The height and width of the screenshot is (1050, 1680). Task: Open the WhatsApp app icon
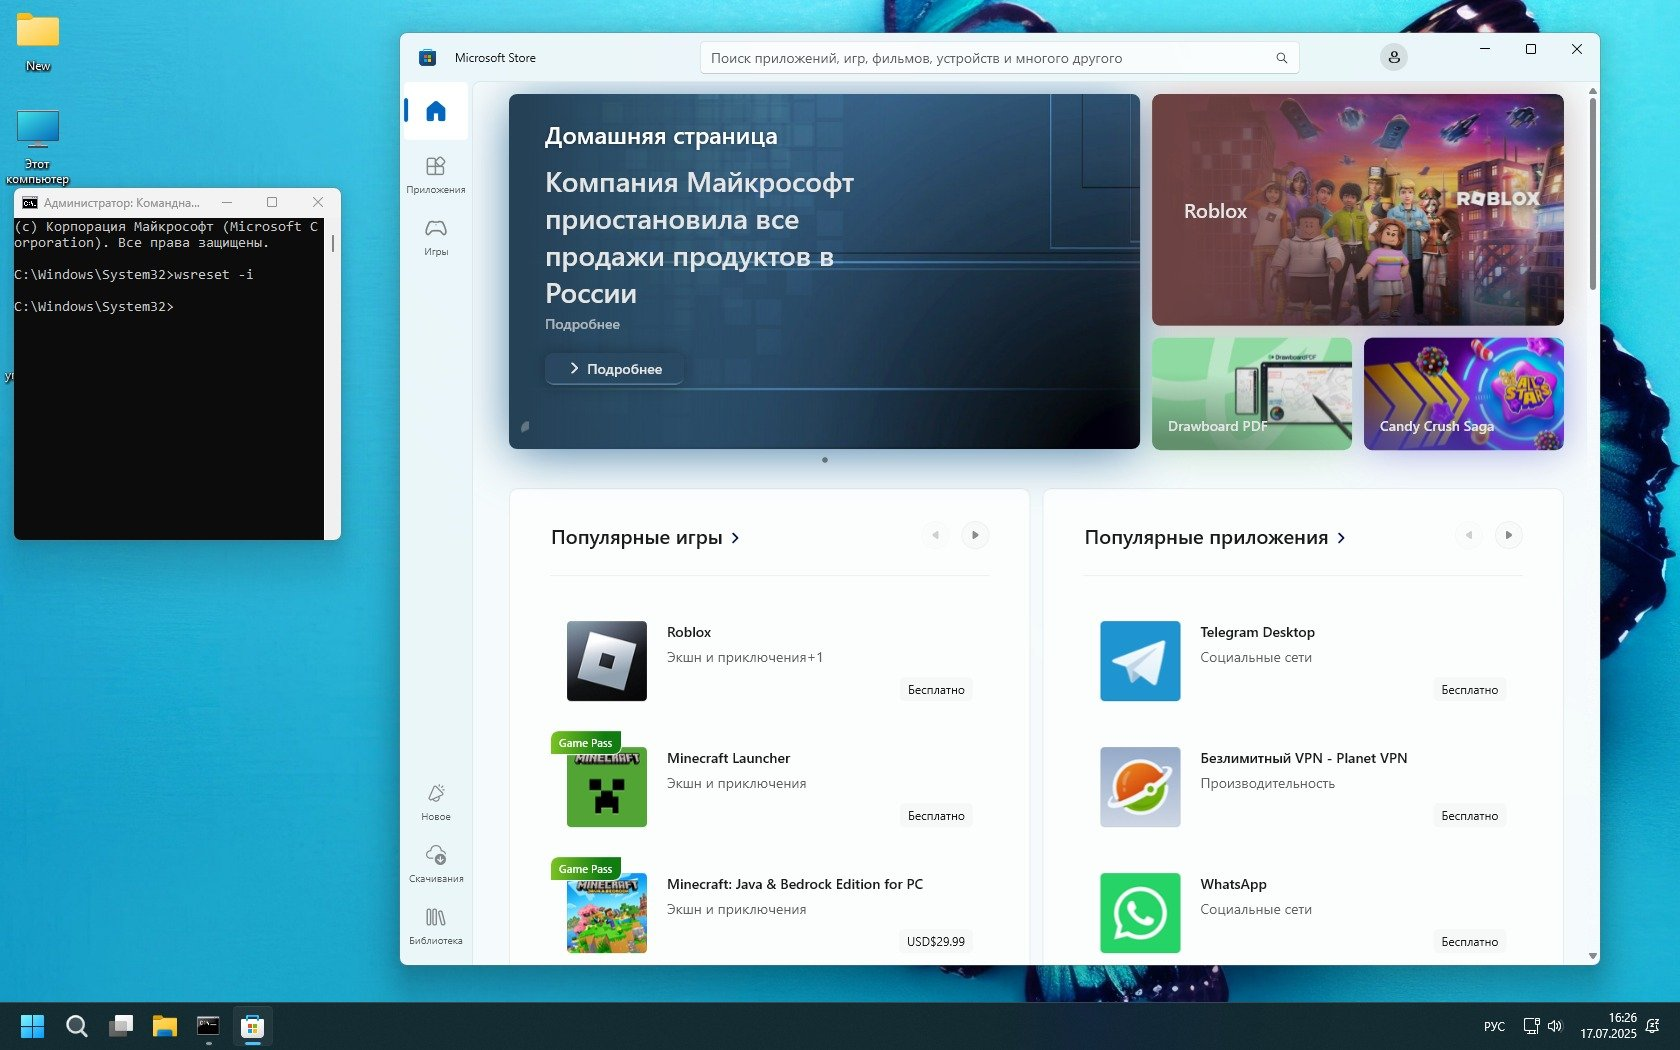(x=1140, y=913)
